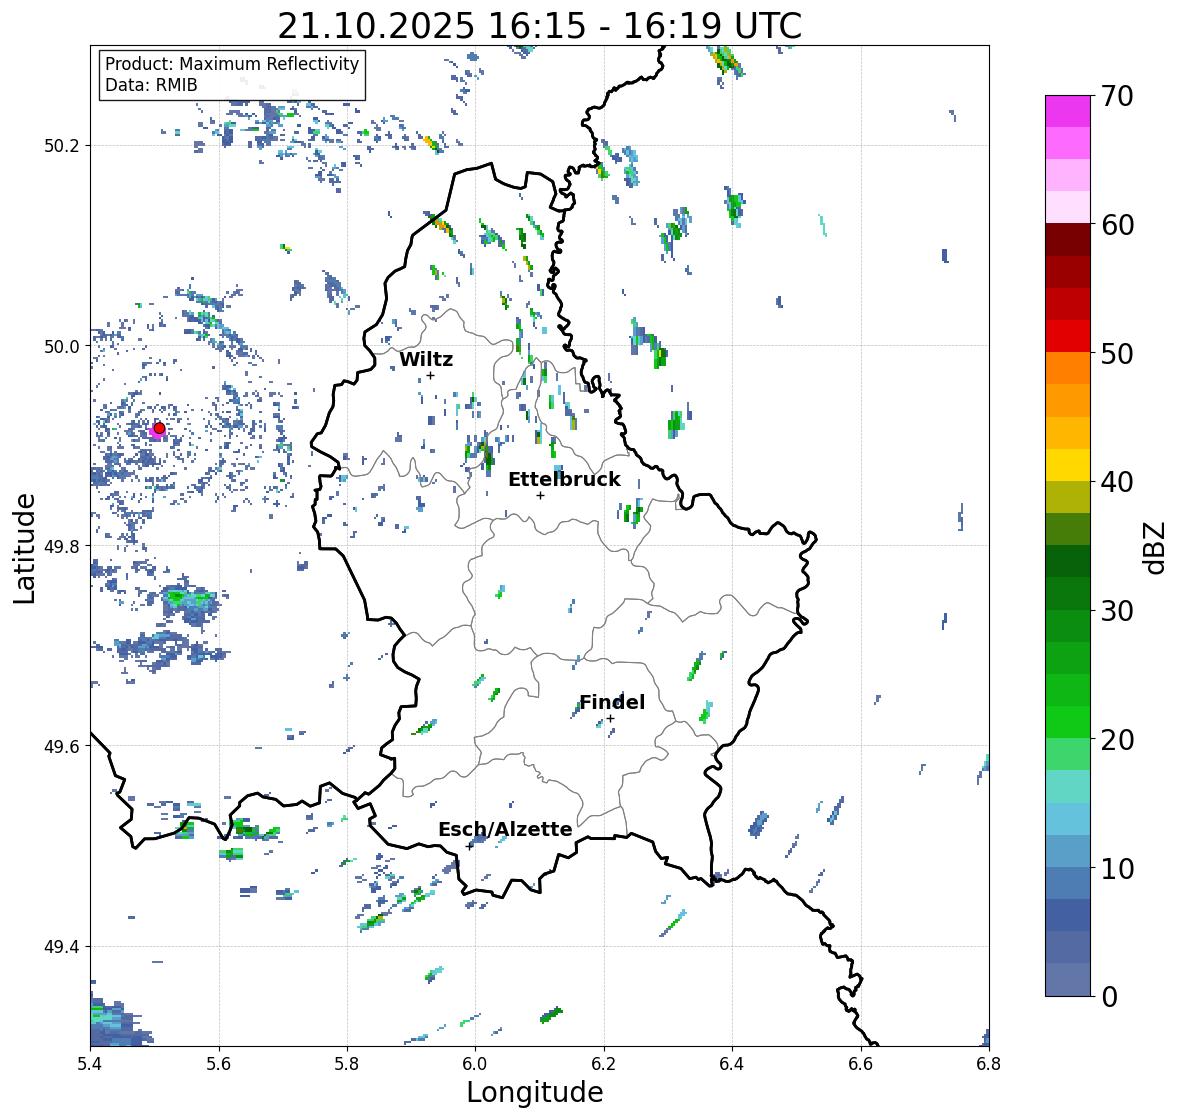Click the longitude tick label 6.2
This screenshot has height=1117, width=1179.
604,1063
